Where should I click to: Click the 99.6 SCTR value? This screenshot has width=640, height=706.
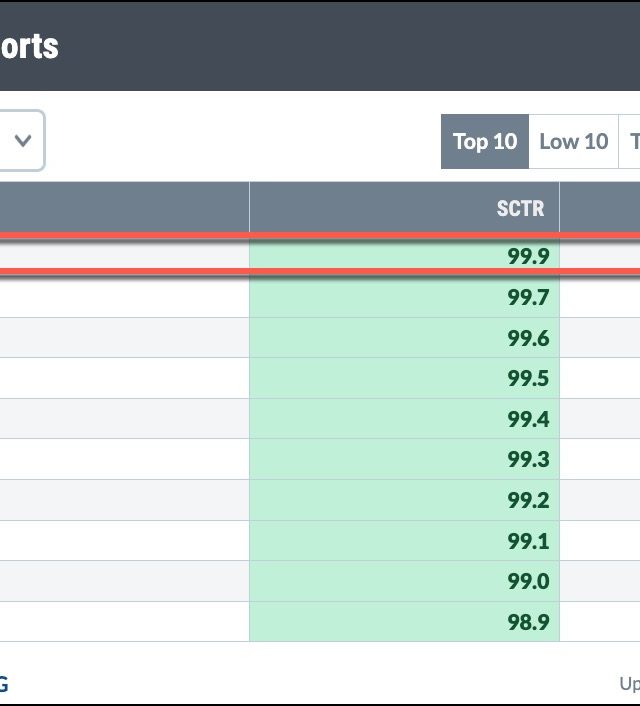click(528, 338)
